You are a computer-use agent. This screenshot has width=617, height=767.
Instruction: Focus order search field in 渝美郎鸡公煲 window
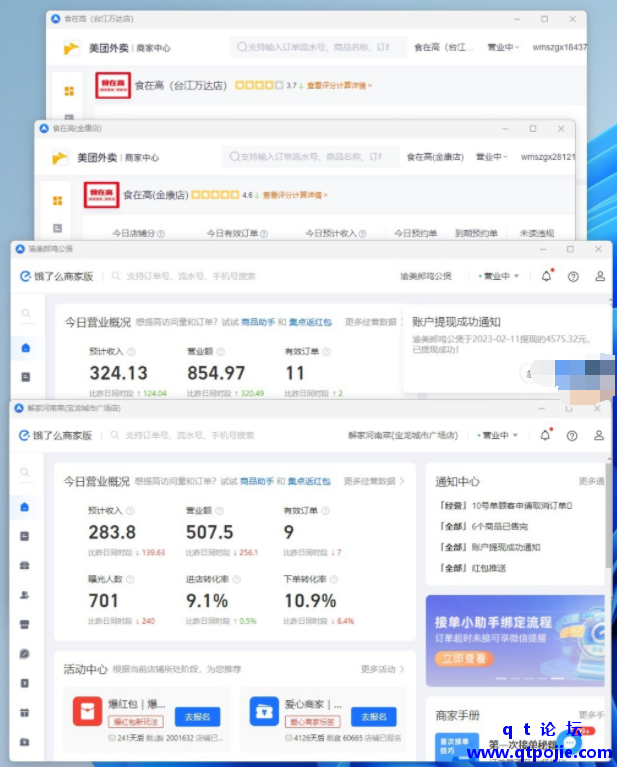(x=191, y=276)
